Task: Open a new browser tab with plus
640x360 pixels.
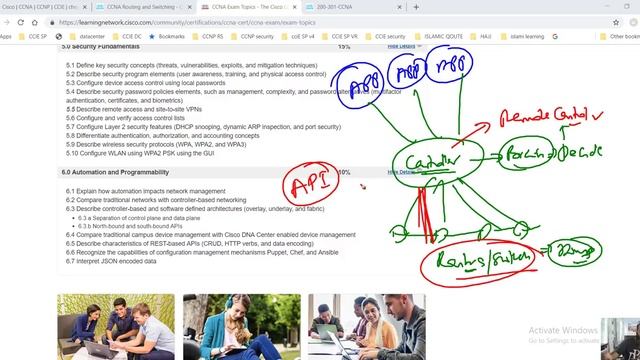Action: 416,7
